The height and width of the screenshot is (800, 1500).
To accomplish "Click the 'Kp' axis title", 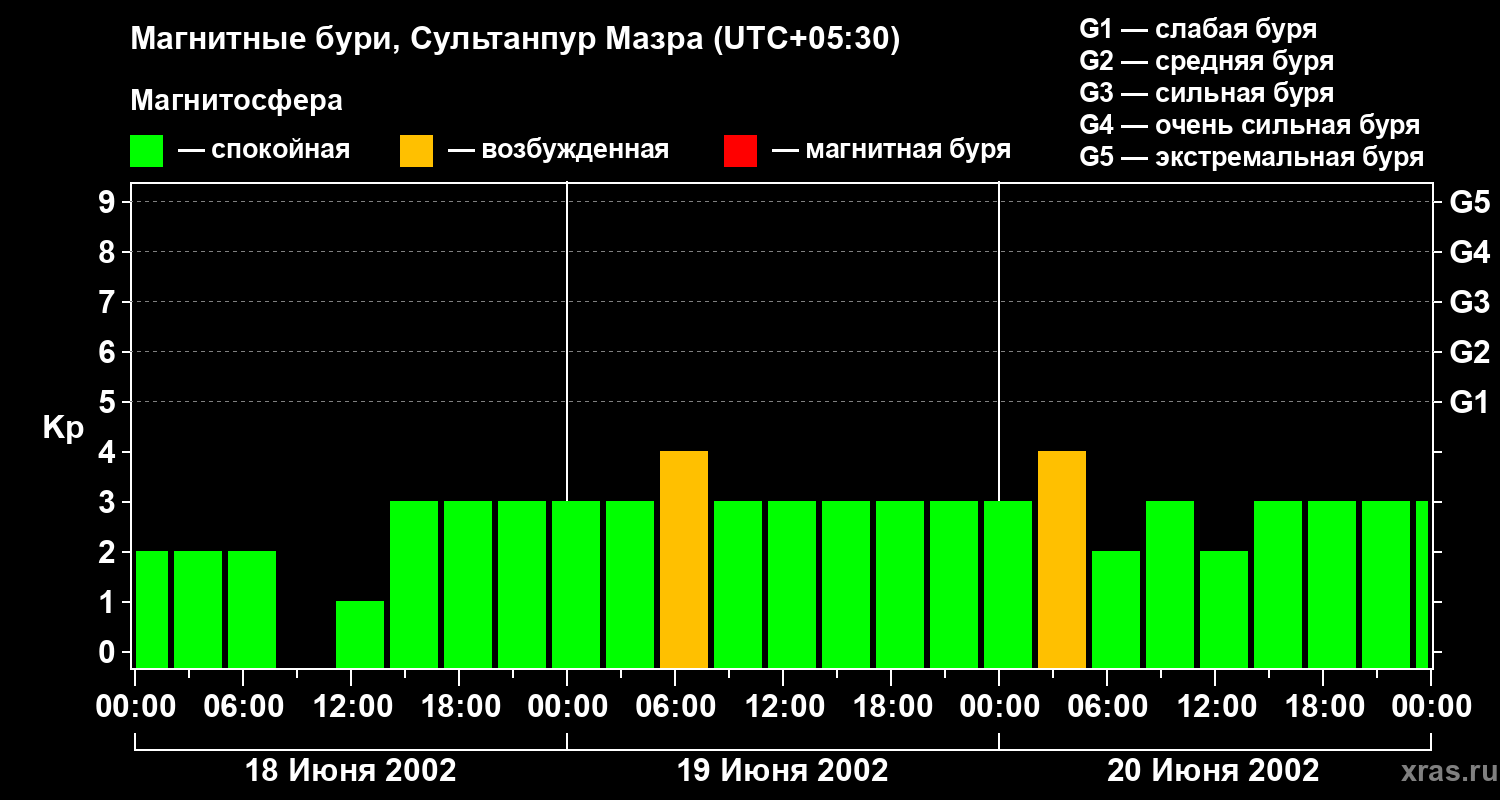I will tap(63, 428).
